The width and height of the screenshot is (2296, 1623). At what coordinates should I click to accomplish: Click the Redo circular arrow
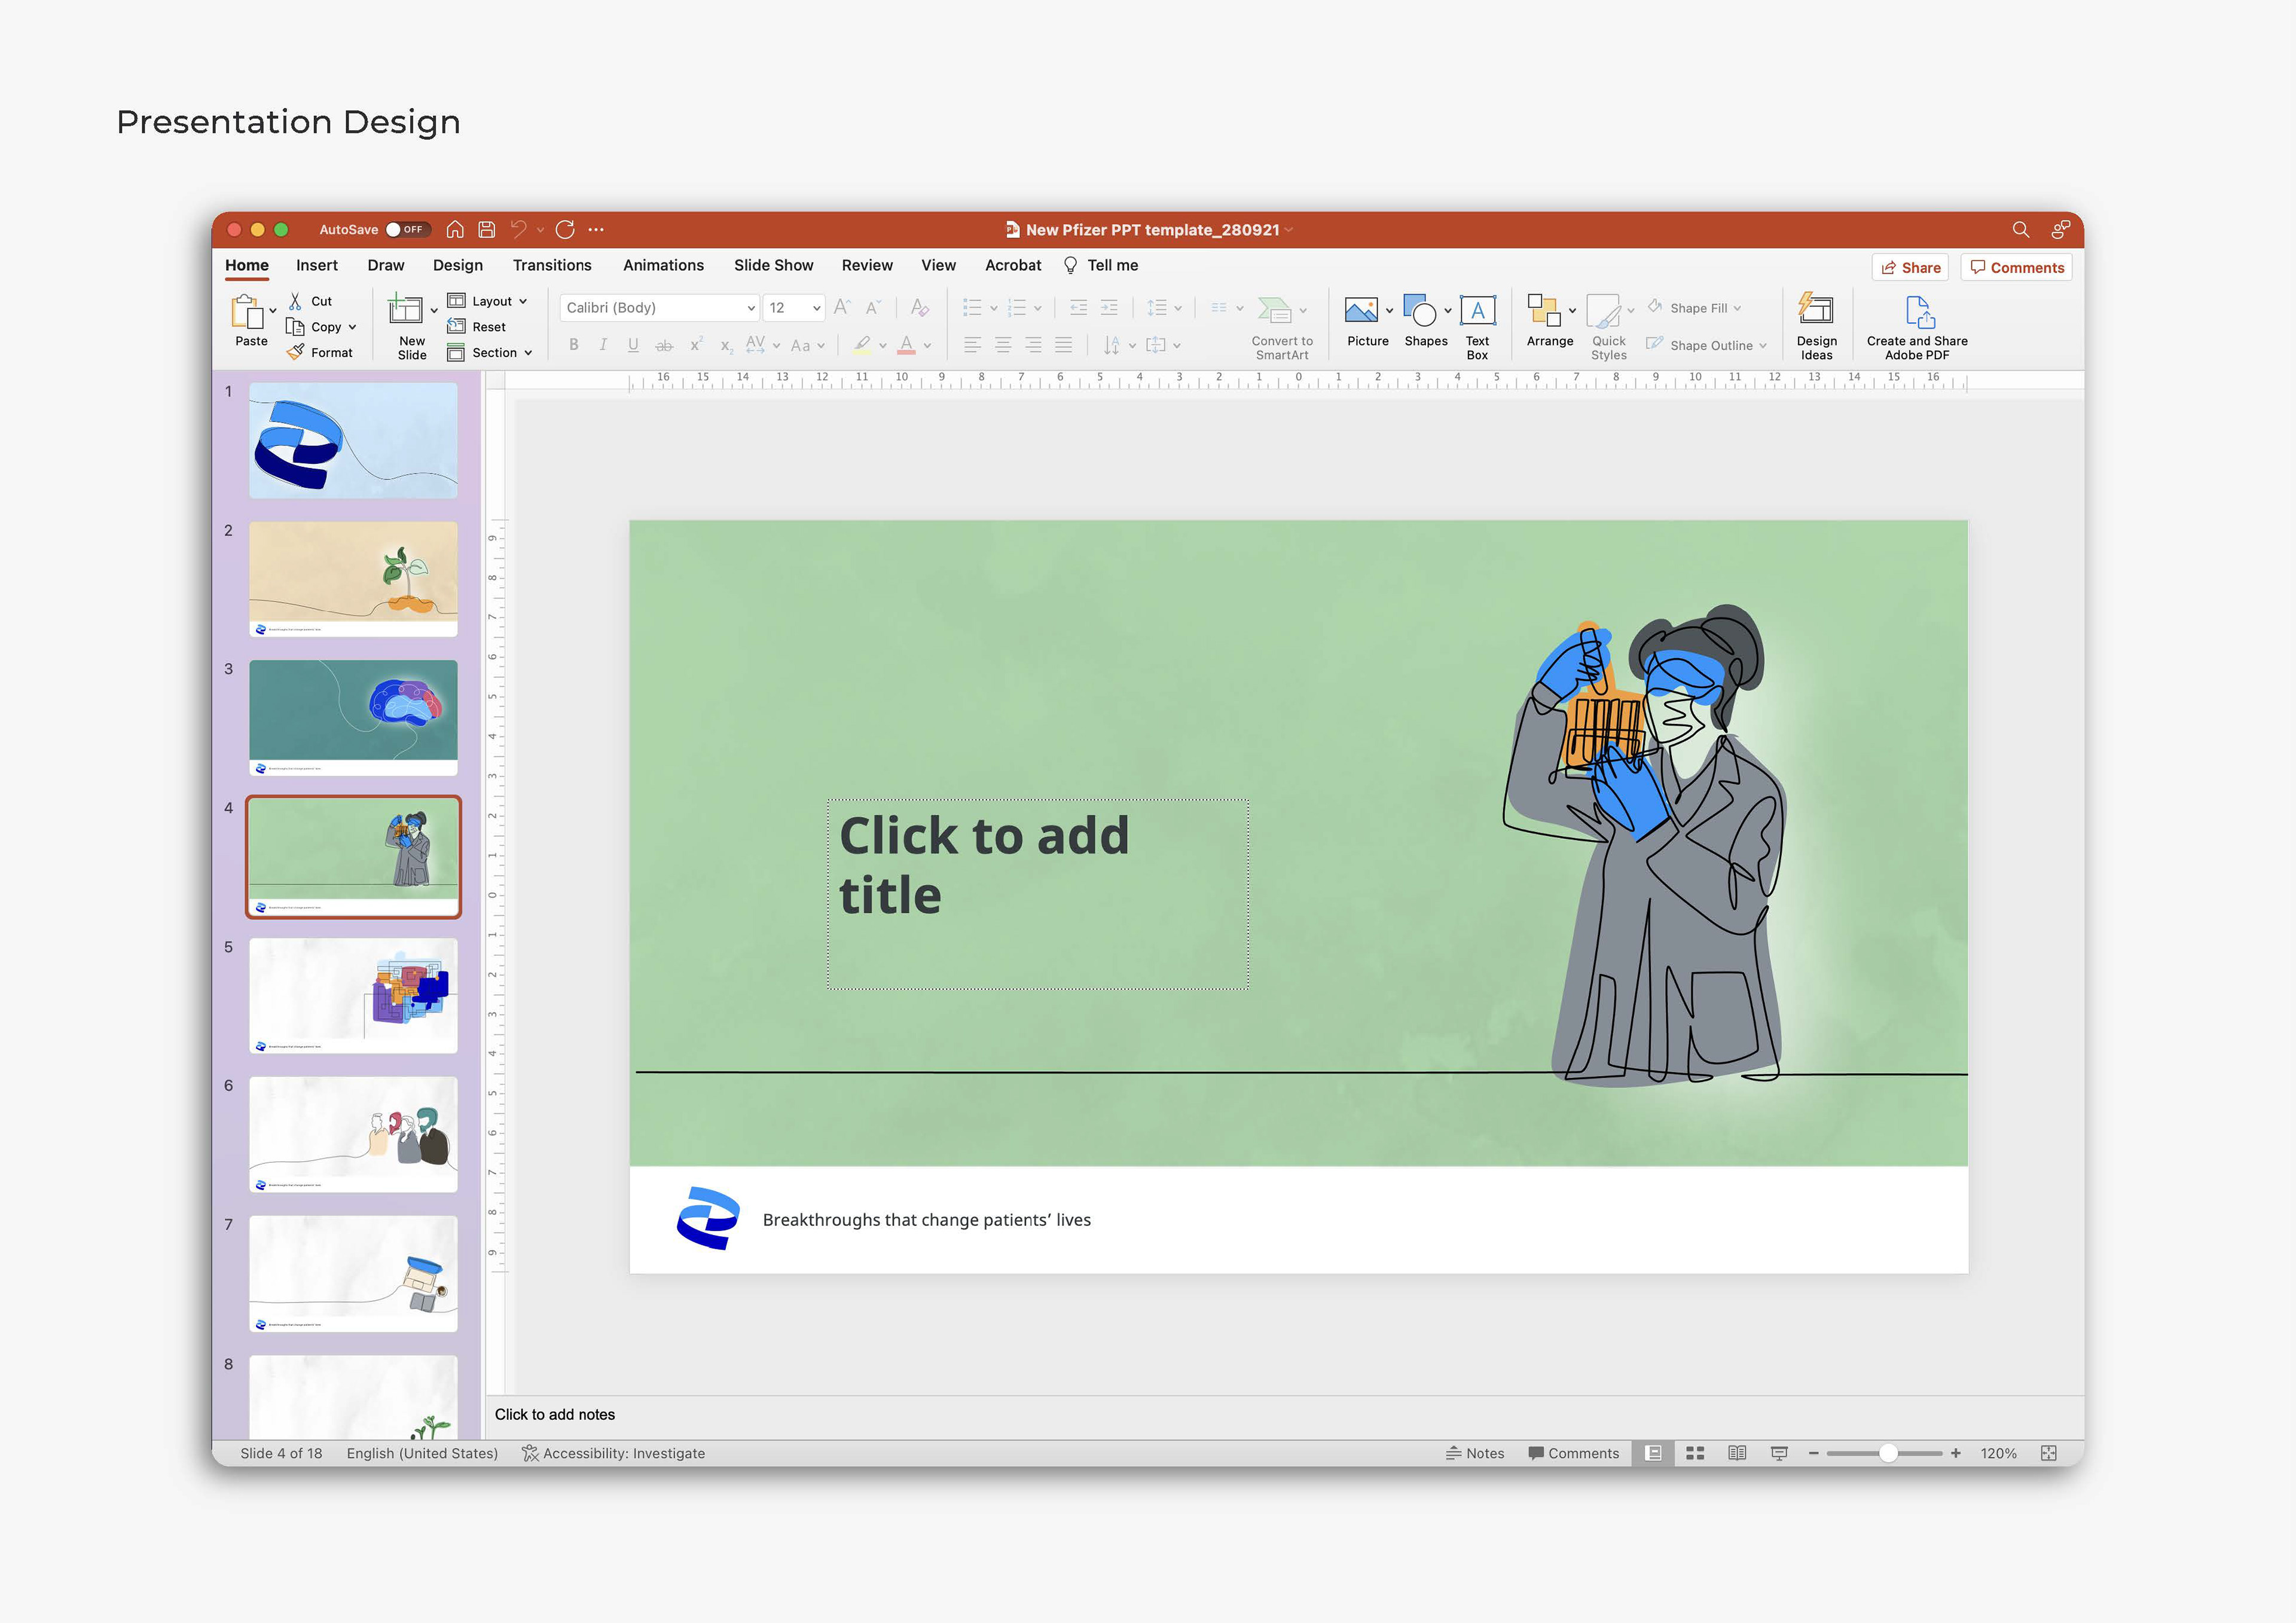(565, 229)
